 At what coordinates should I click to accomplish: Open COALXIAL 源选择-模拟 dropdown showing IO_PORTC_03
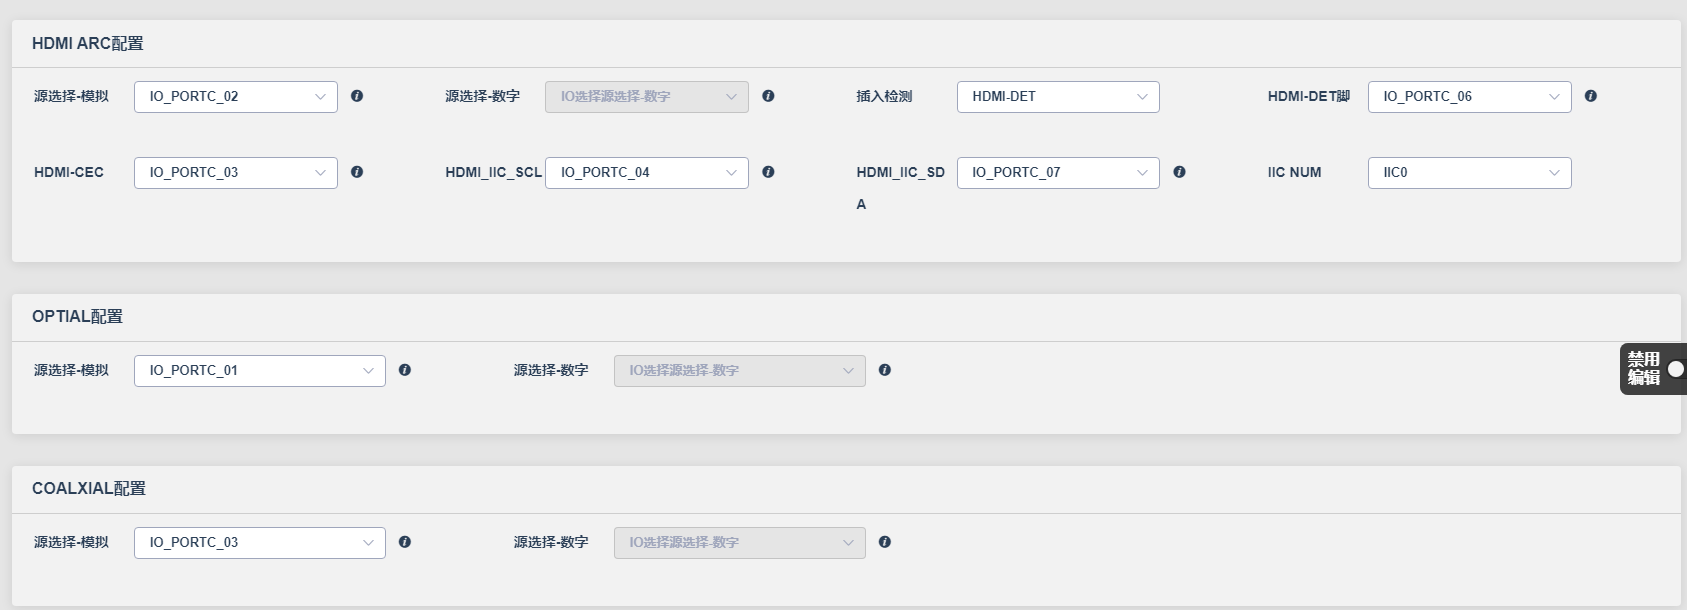[260, 543]
